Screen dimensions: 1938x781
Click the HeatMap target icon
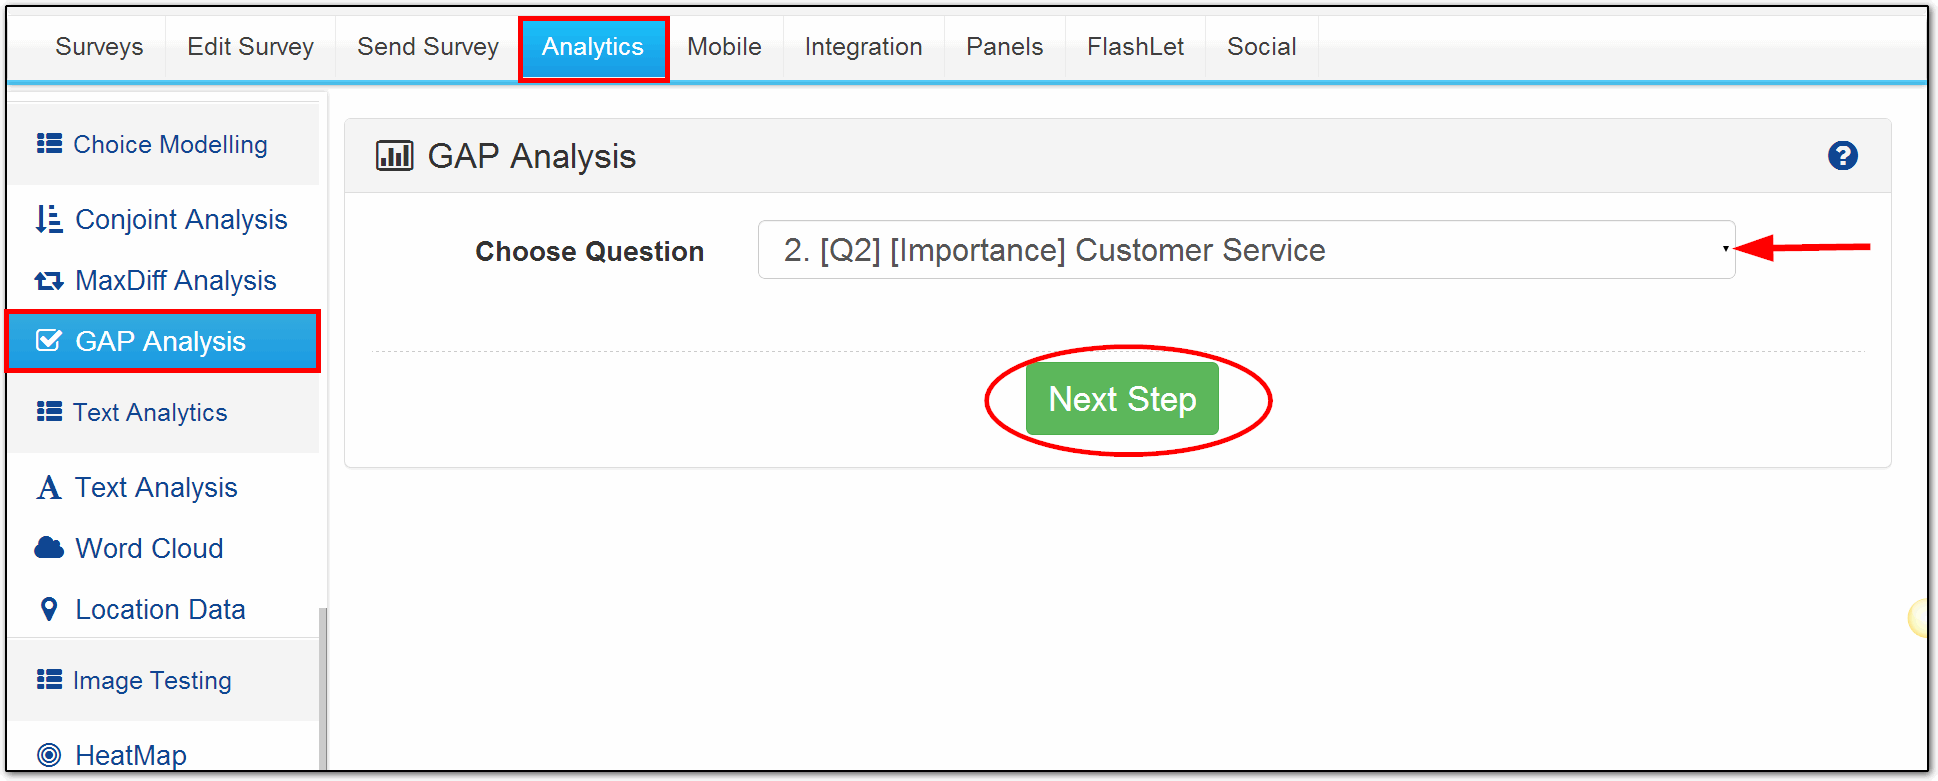click(48, 755)
